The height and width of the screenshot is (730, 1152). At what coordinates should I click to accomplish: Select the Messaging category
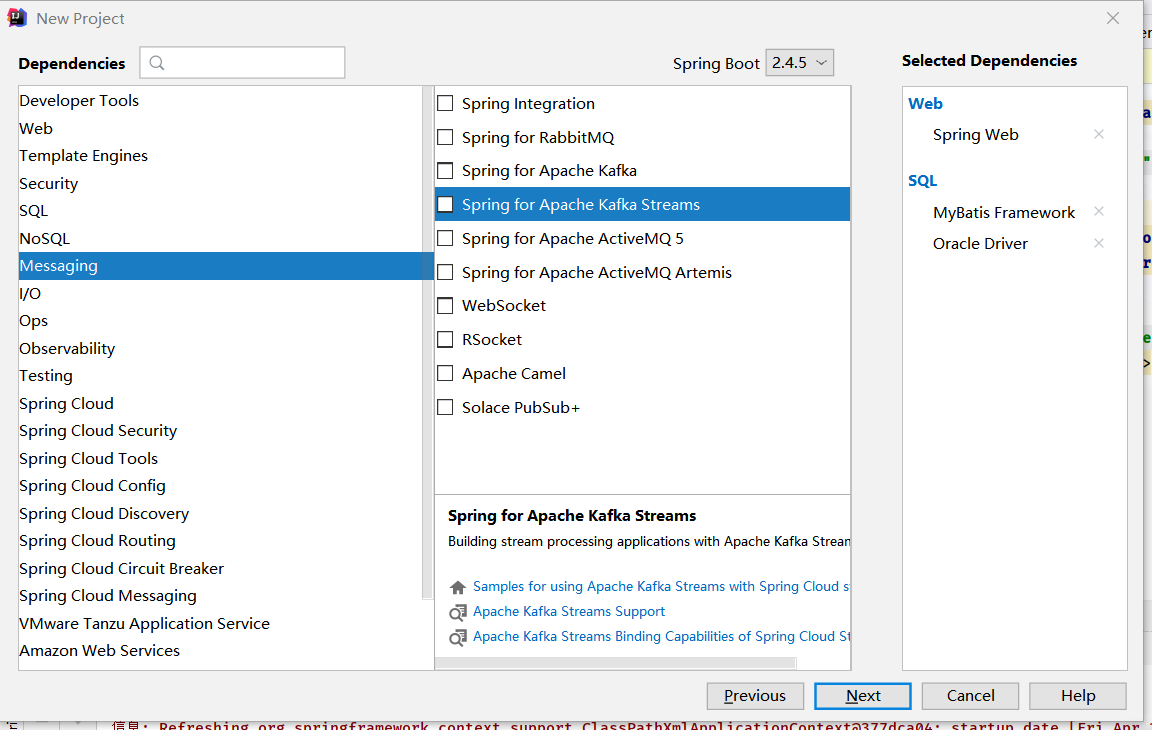[220, 266]
